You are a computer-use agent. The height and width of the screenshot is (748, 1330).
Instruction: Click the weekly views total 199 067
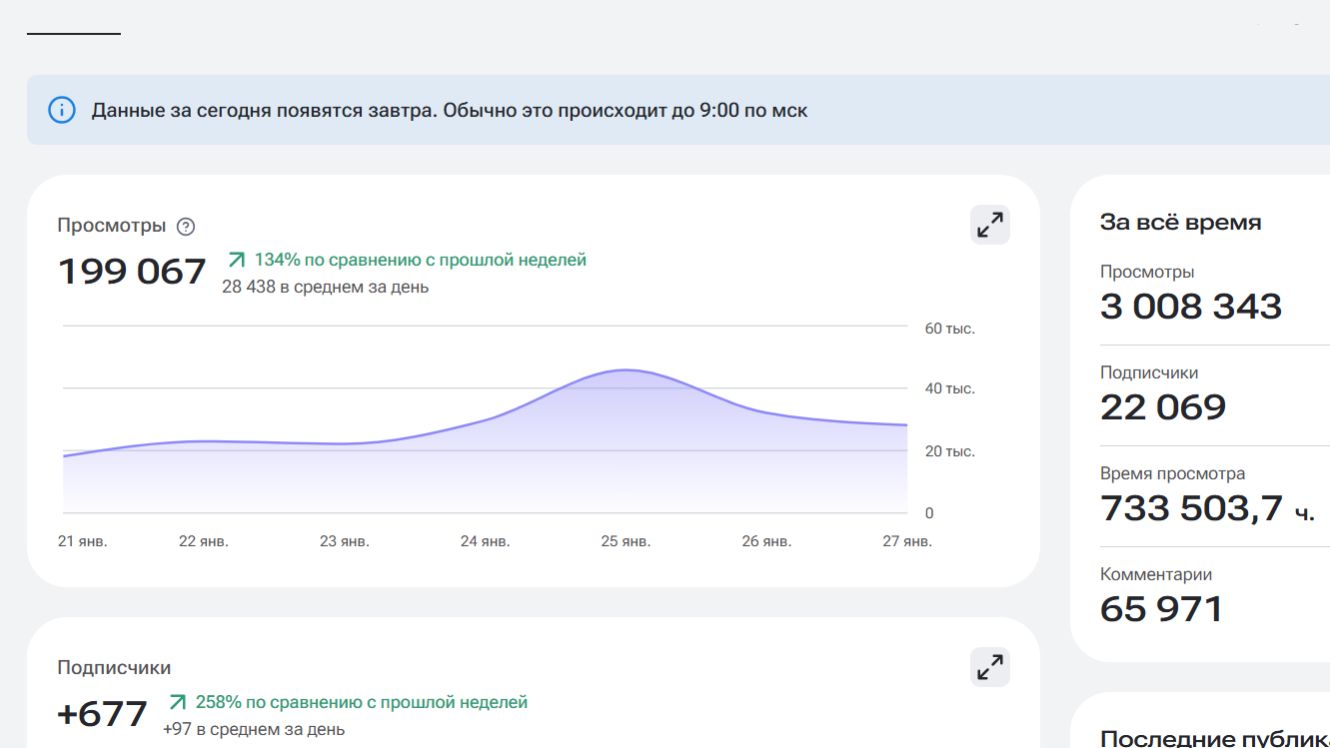pyautogui.click(x=132, y=272)
